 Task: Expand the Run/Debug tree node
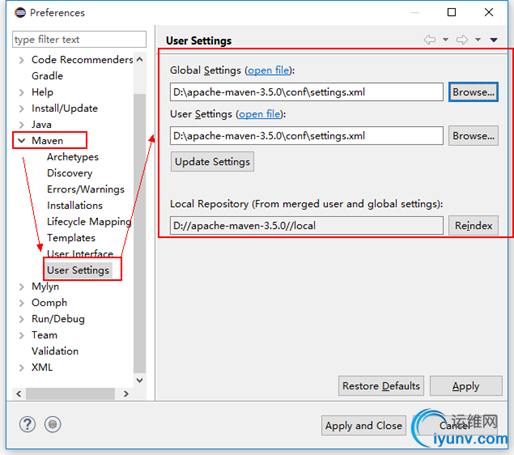point(21,319)
